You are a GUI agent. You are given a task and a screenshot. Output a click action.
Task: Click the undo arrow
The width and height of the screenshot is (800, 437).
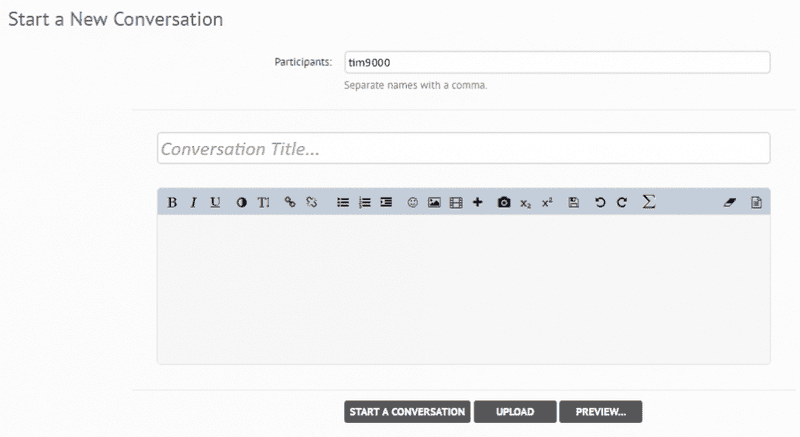600,202
